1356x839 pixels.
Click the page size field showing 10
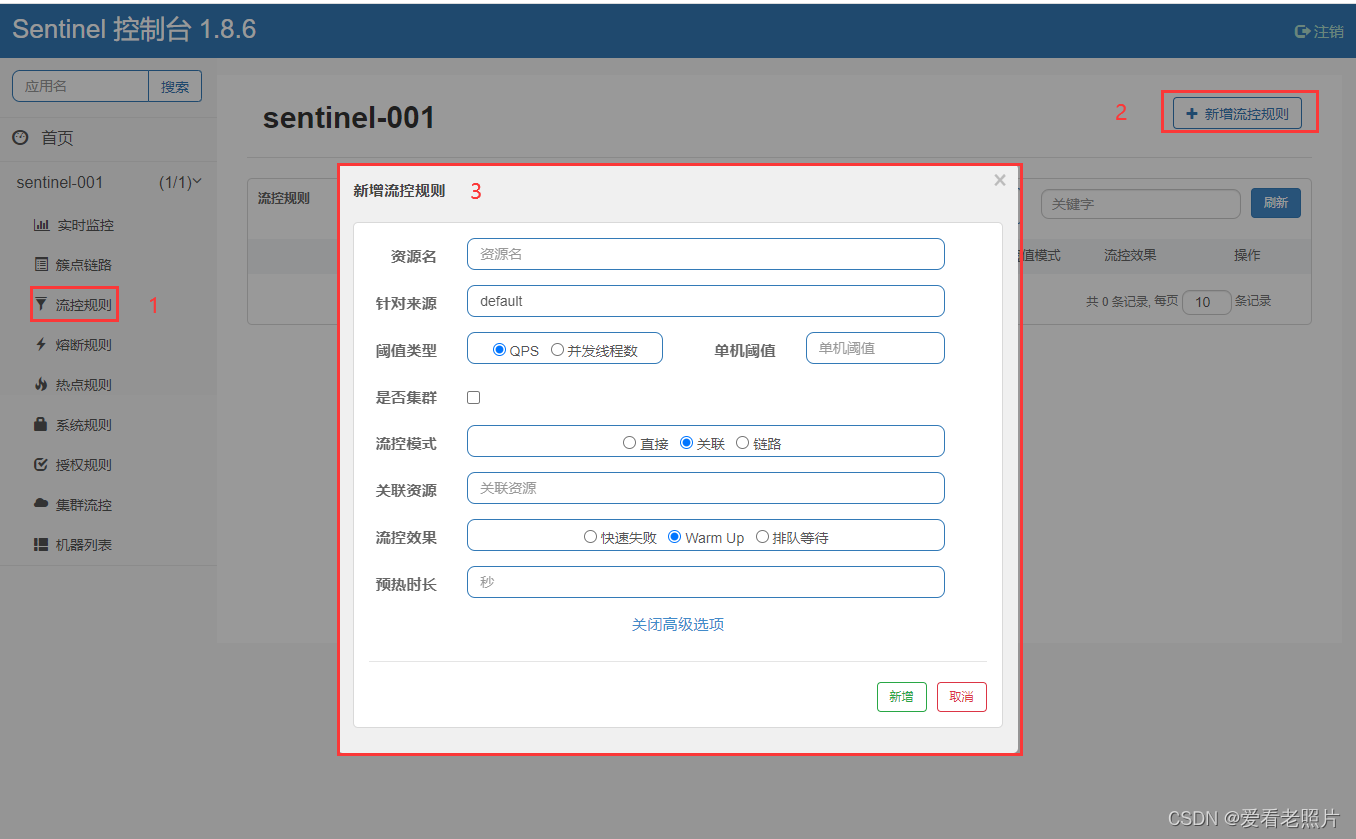click(x=1207, y=302)
